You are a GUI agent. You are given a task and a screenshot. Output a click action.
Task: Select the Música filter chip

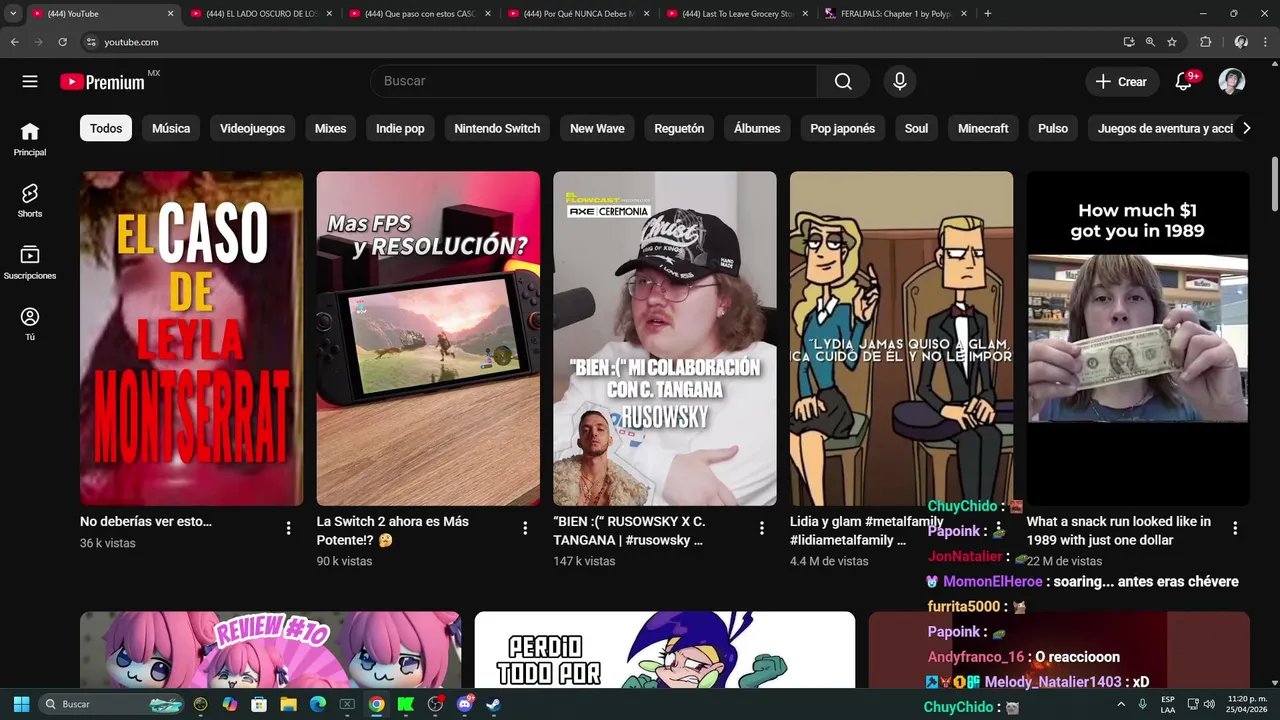pos(171,128)
